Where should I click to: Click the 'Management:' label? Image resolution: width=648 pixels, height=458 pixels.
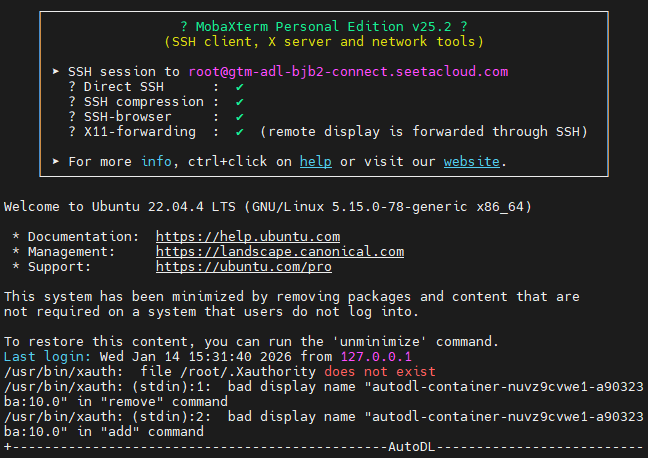pos(71,252)
